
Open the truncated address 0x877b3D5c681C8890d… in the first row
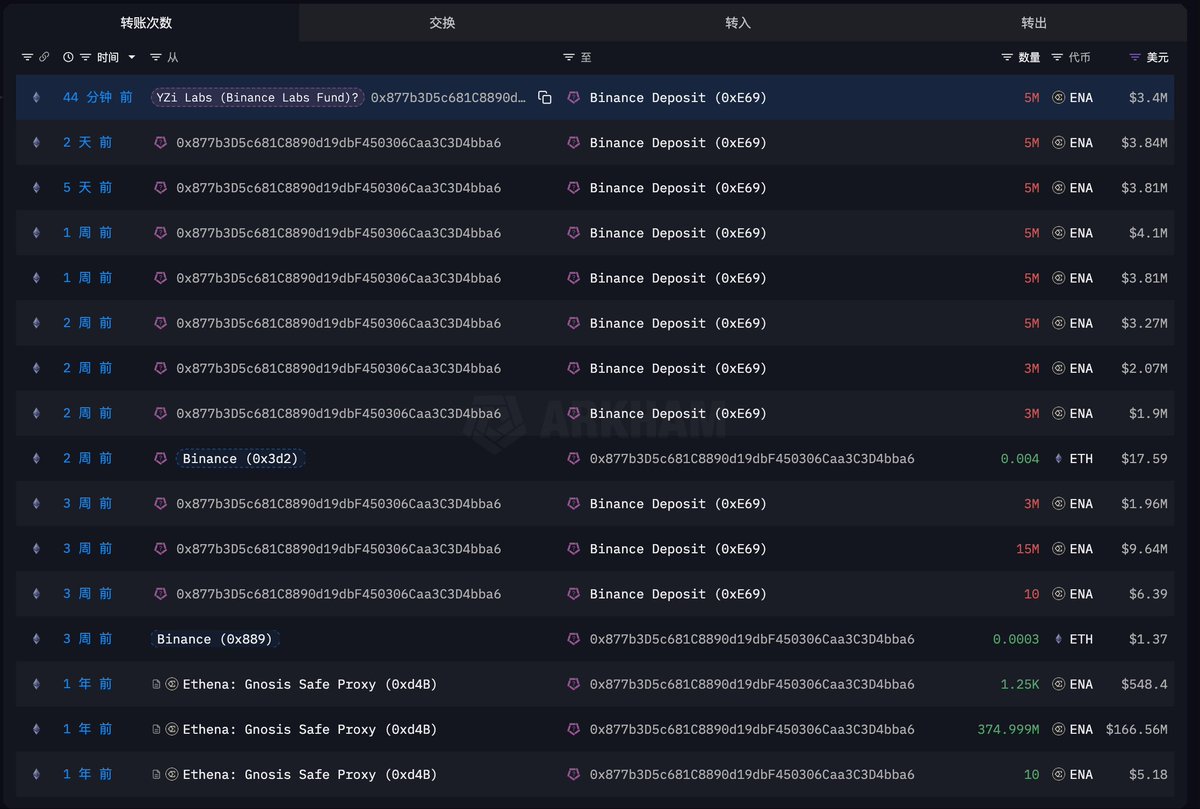point(449,98)
